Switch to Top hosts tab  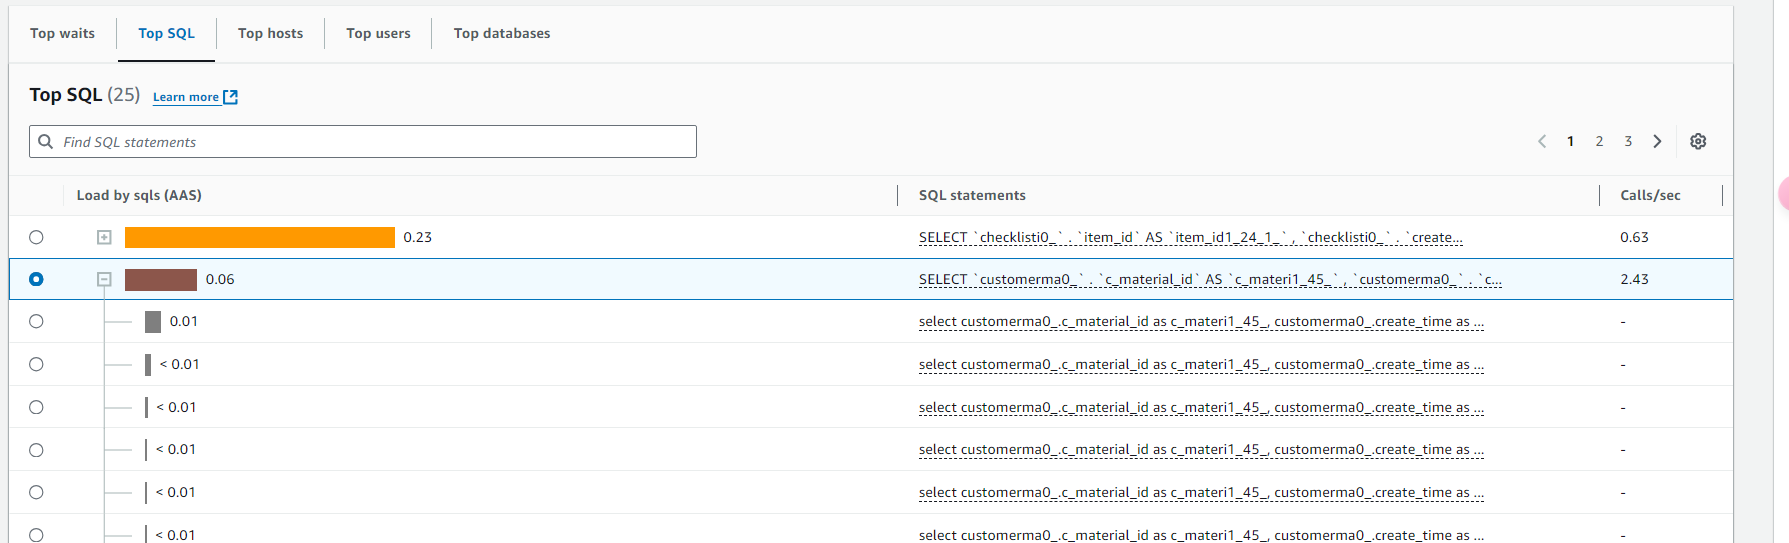(x=270, y=33)
